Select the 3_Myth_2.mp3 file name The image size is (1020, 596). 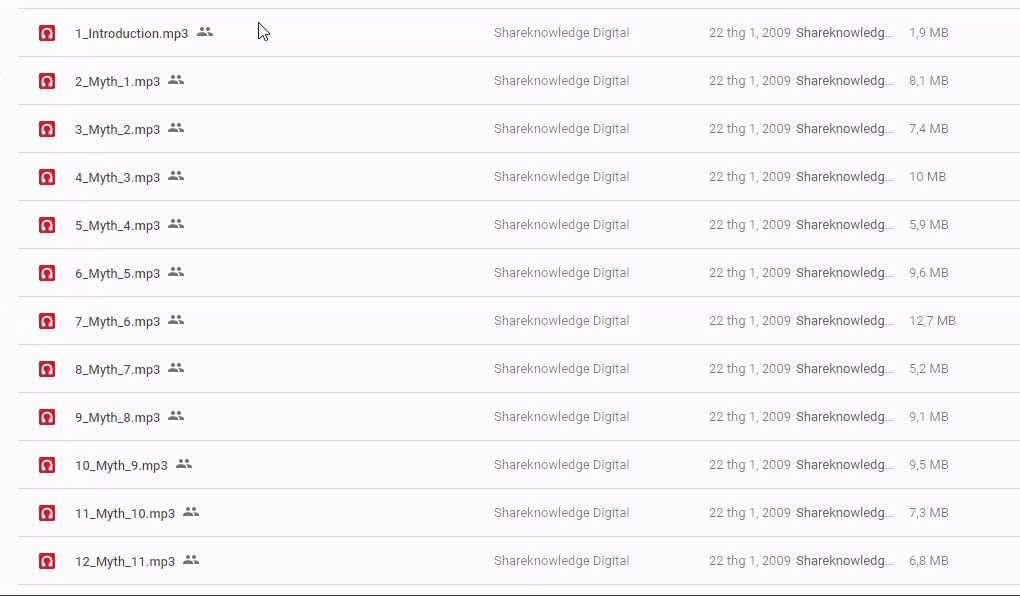(x=117, y=129)
